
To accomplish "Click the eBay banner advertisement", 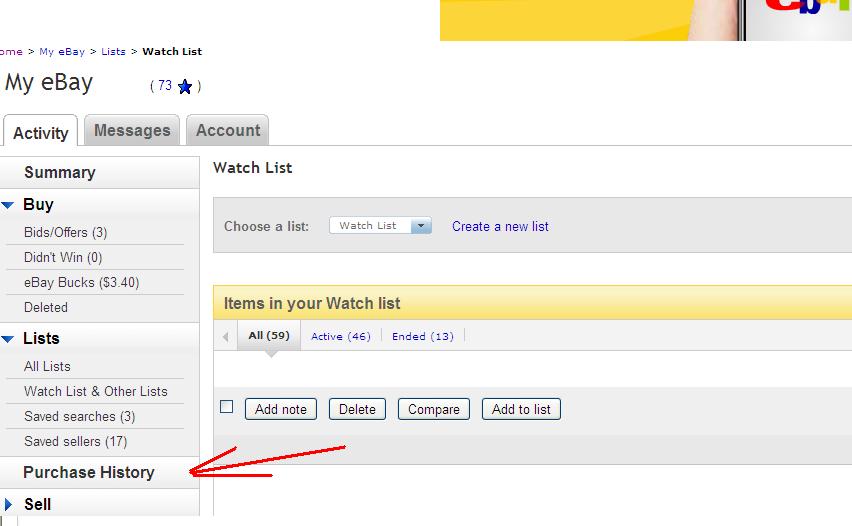I will pos(646,20).
